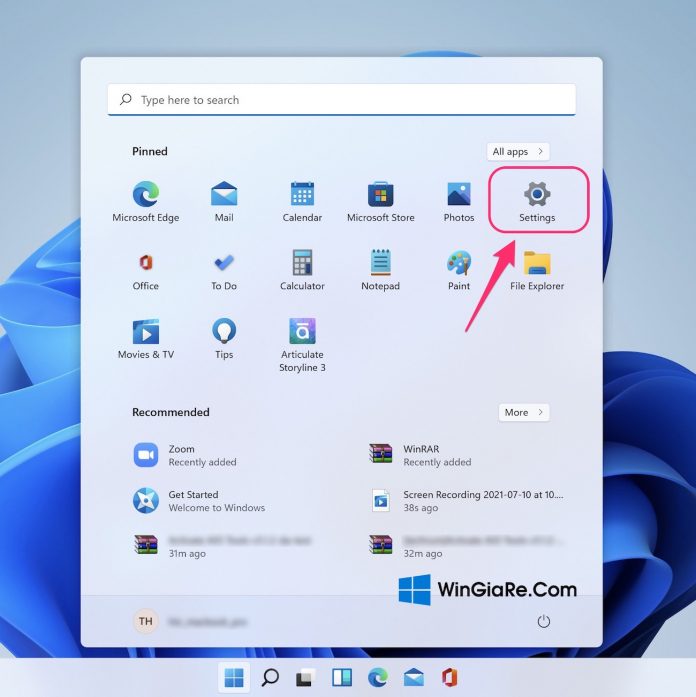Open the Paint app

coord(459,264)
